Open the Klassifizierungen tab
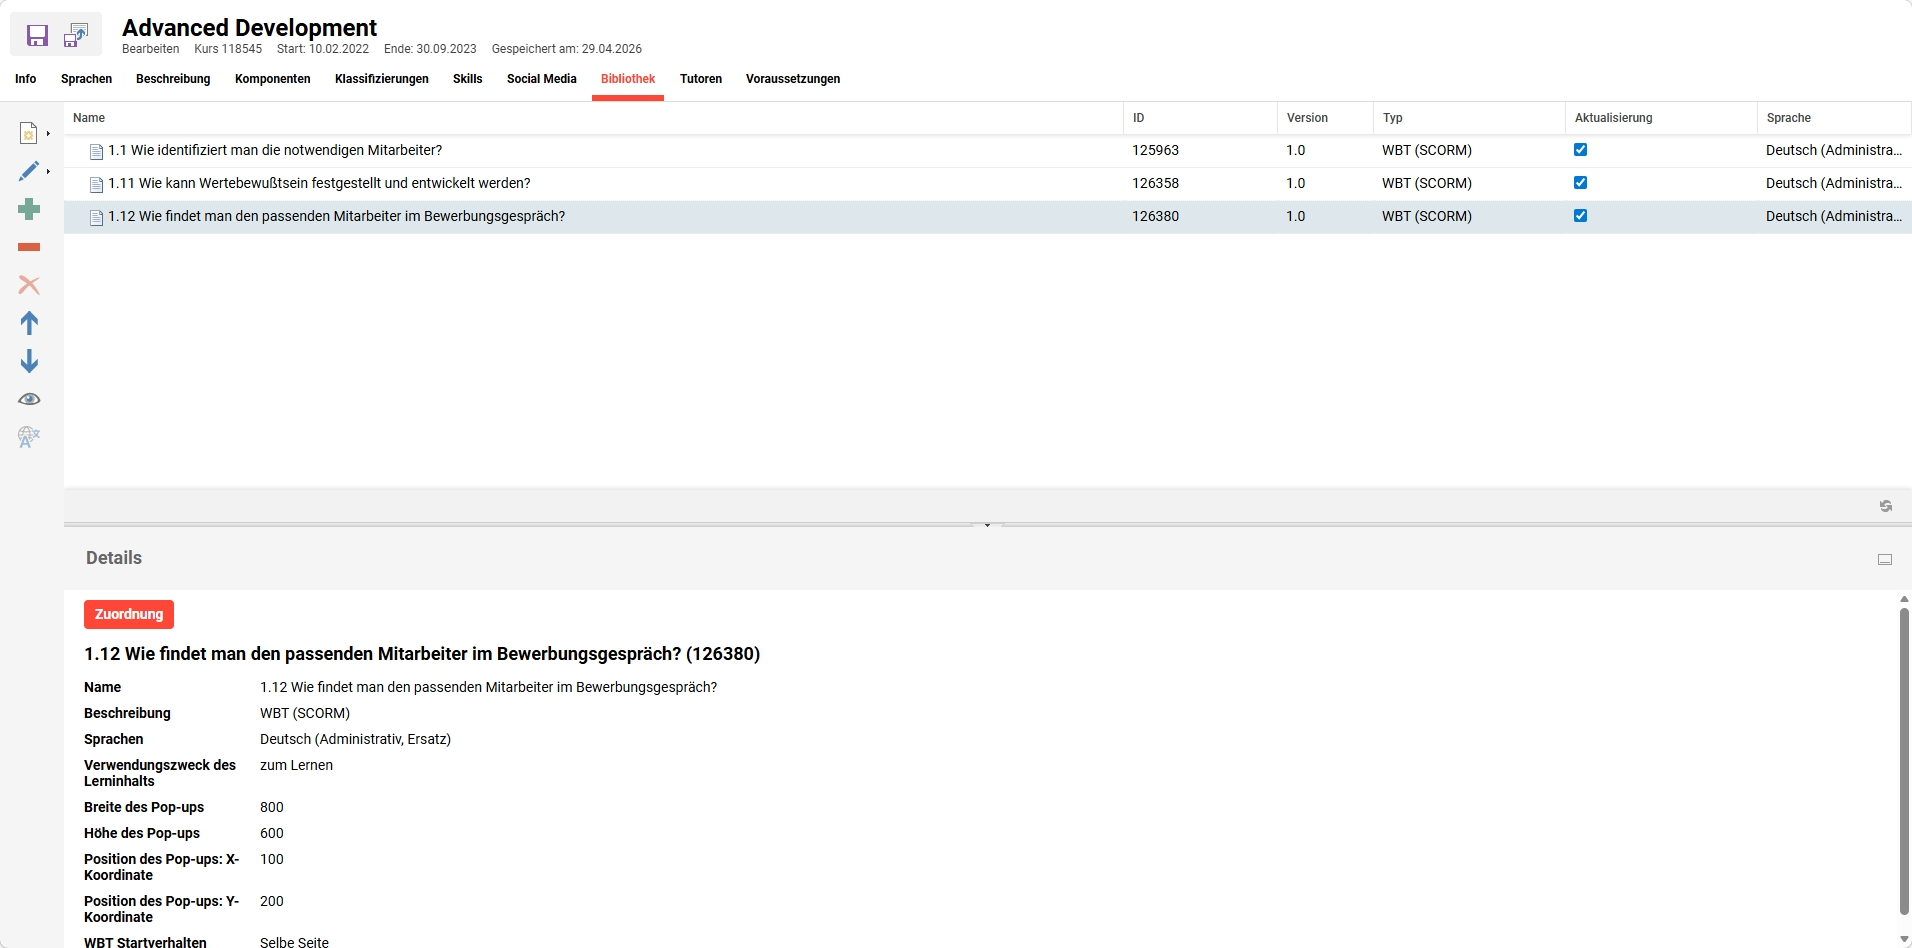The height and width of the screenshot is (948, 1912). [x=382, y=79]
